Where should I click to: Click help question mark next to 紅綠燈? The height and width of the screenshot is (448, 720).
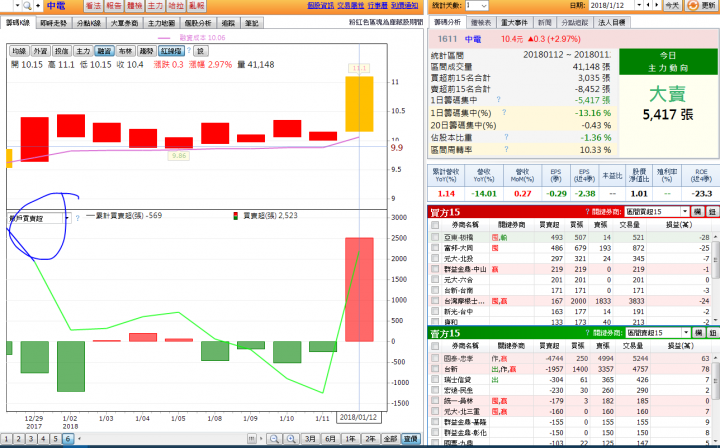pos(189,50)
